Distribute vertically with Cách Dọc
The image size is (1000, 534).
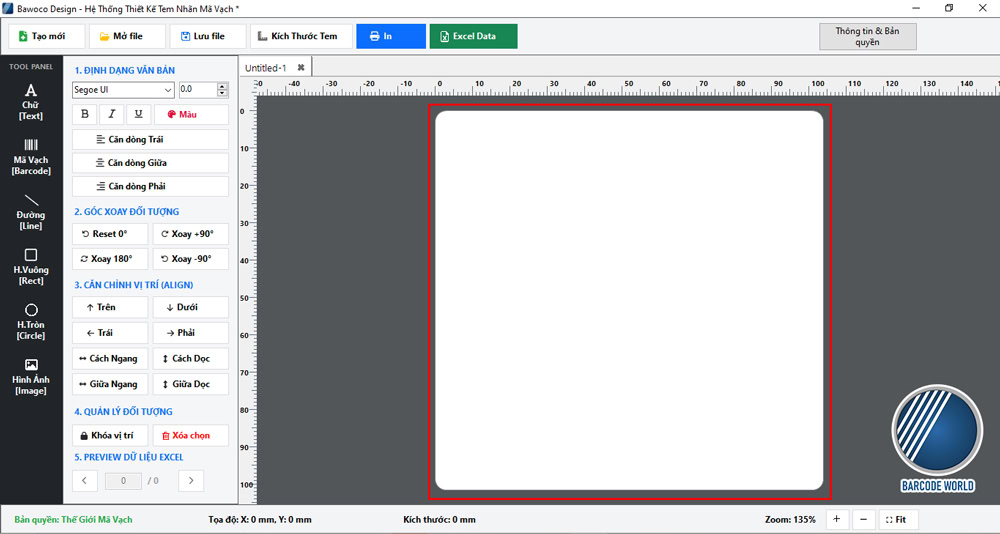[x=191, y=359]
